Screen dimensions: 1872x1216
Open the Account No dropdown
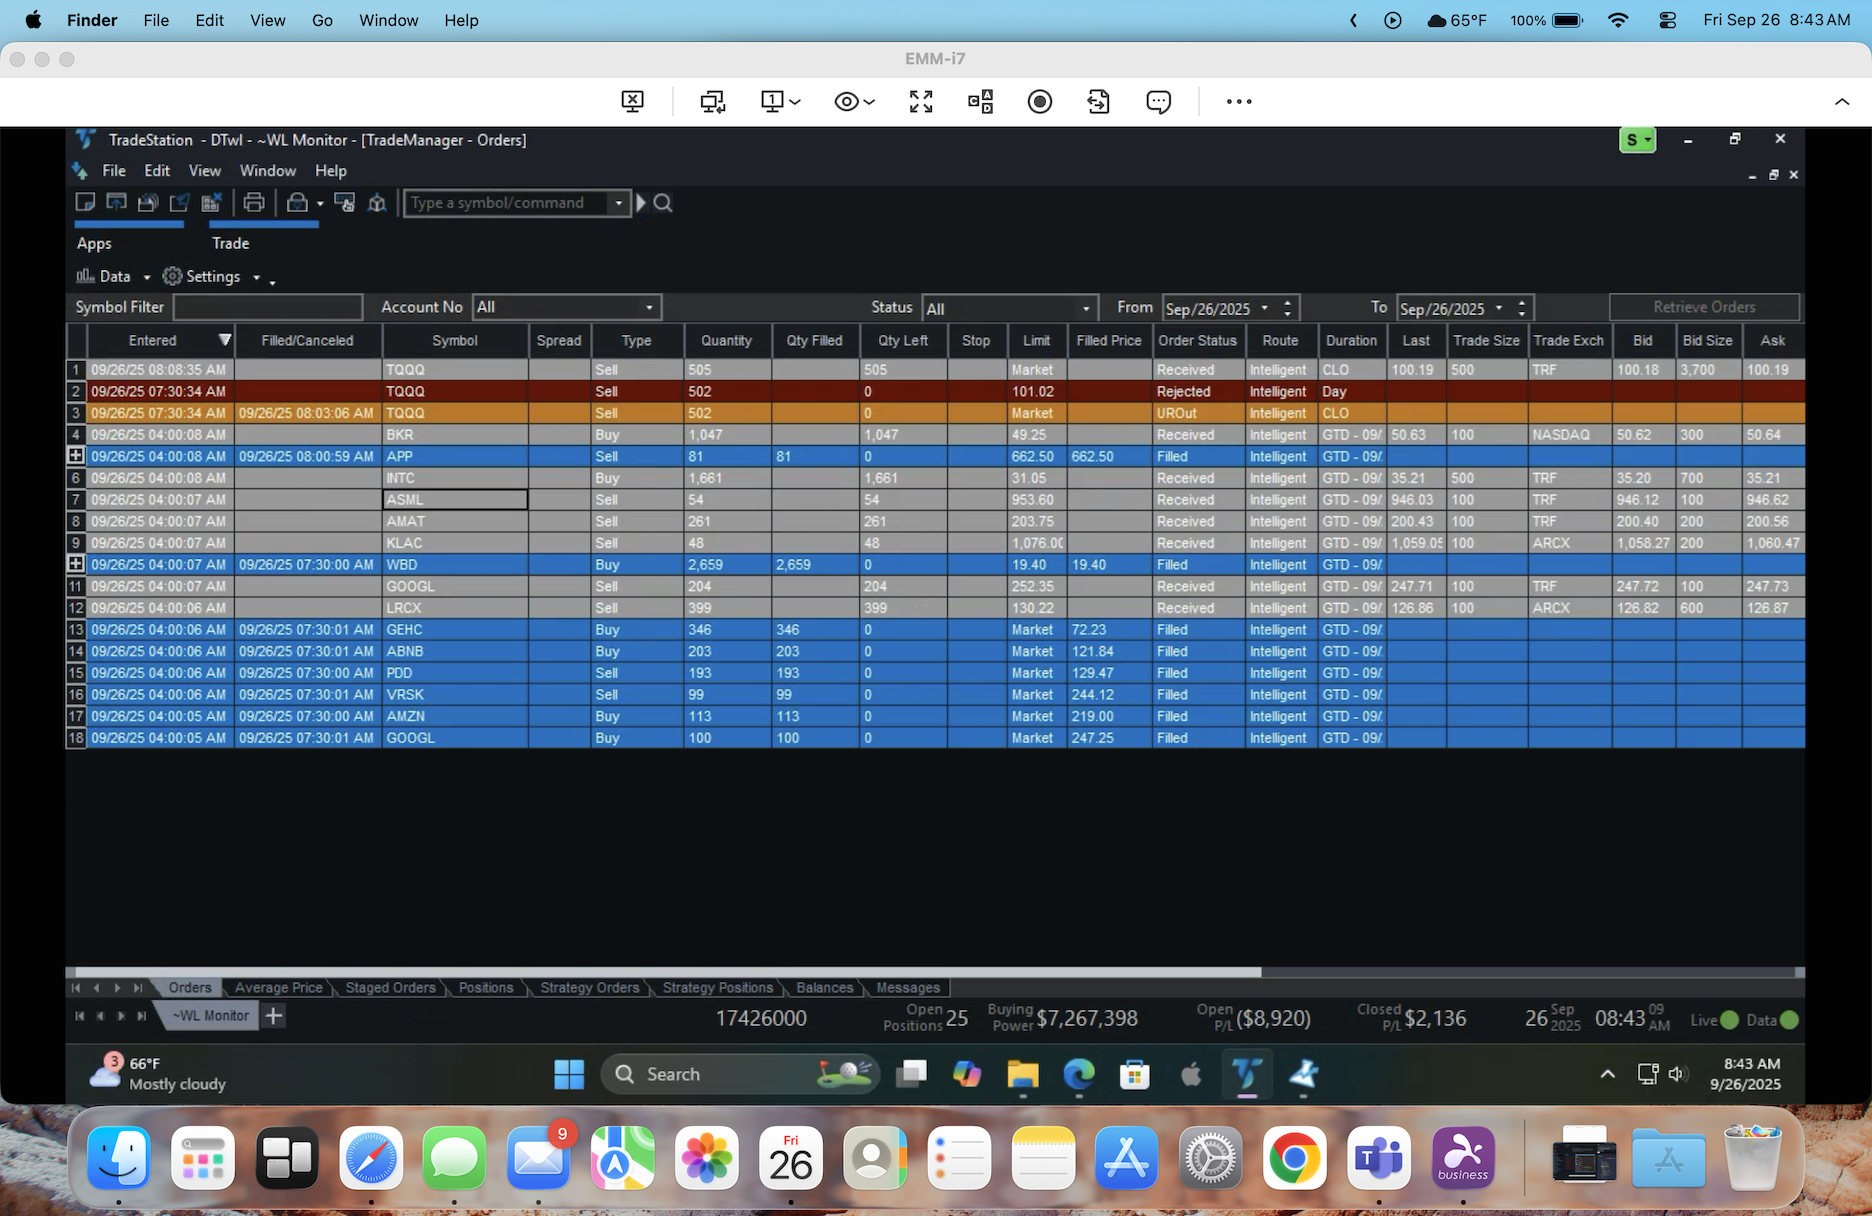tap(649, 307)
